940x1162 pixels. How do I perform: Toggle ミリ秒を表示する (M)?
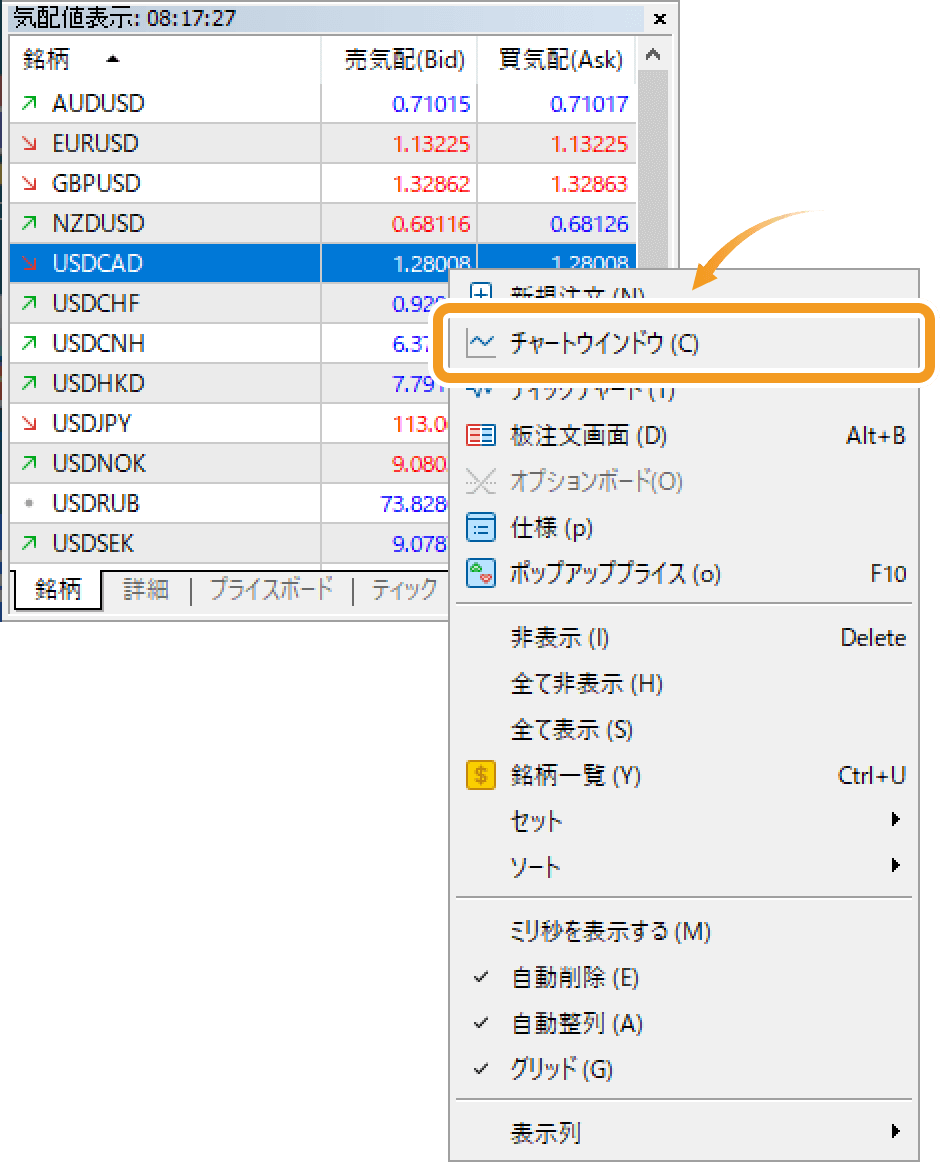[x=683, y=932]
